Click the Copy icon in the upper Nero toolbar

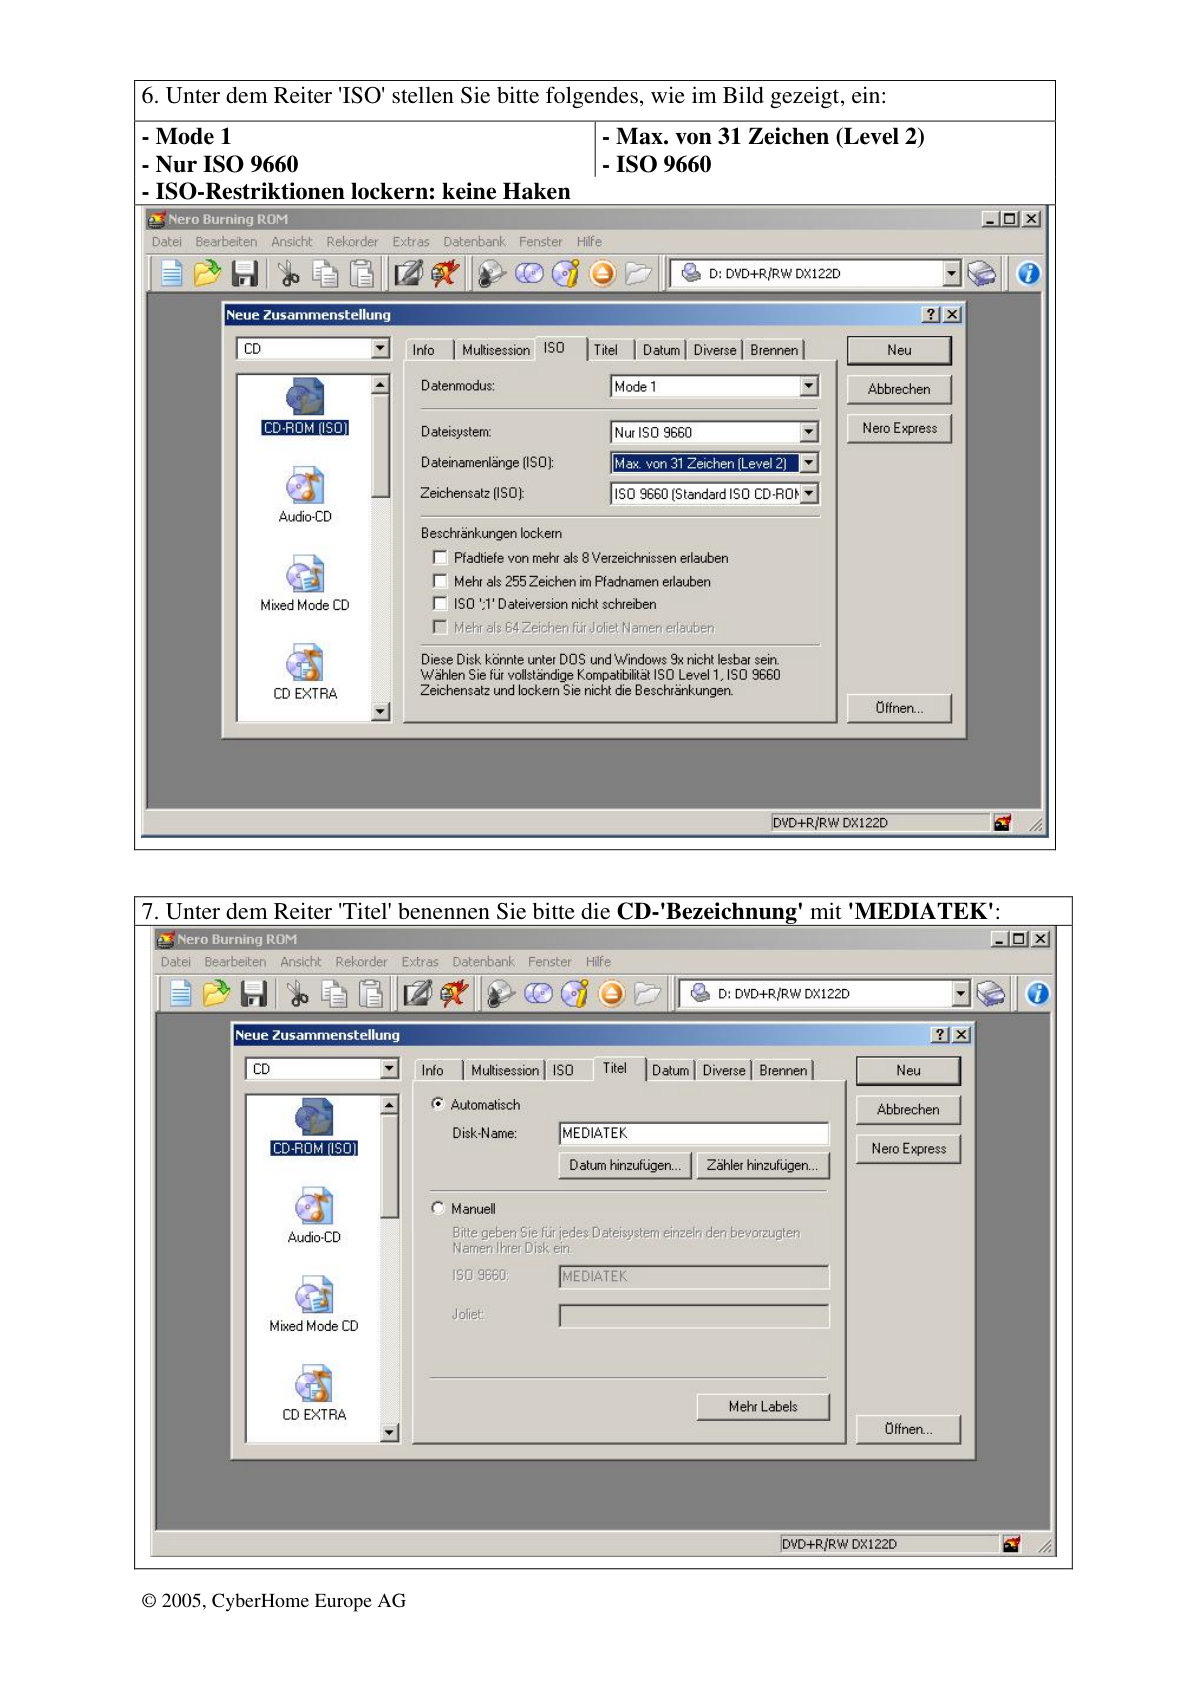coord(324,273)
